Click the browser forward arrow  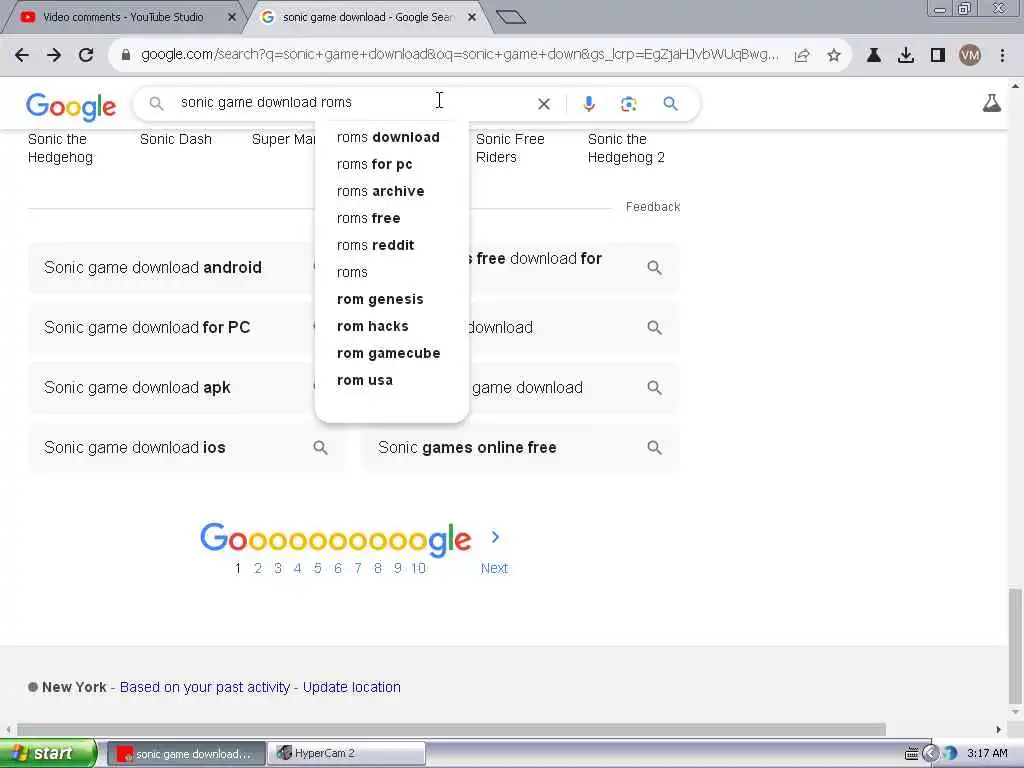tap(54, 56)
